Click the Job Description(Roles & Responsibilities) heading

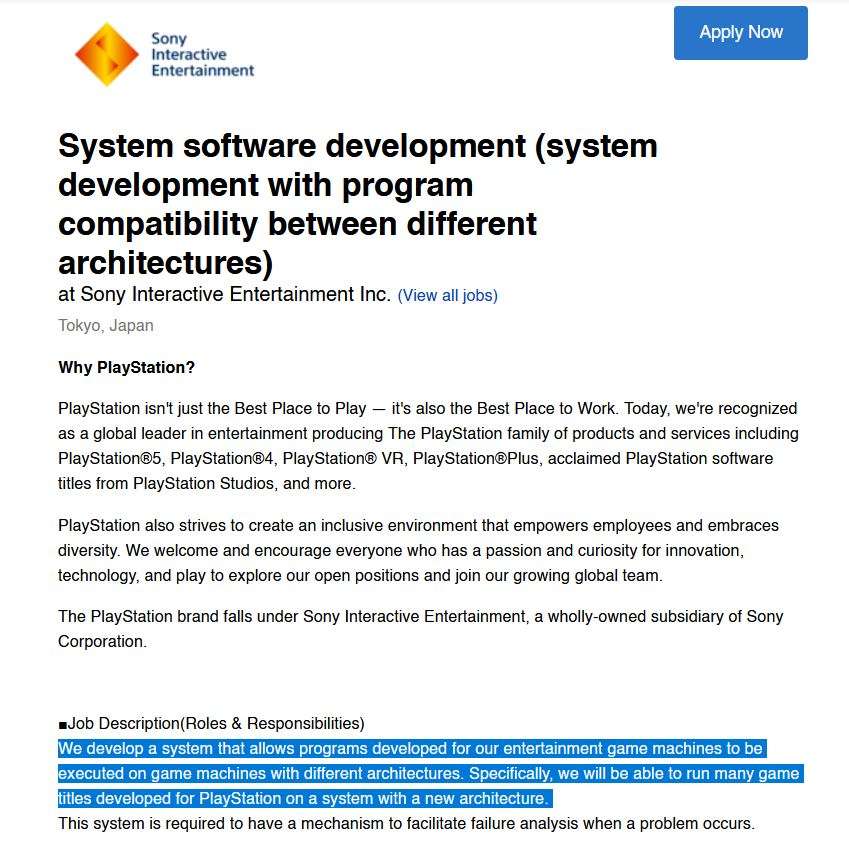(x=211, y=723)
